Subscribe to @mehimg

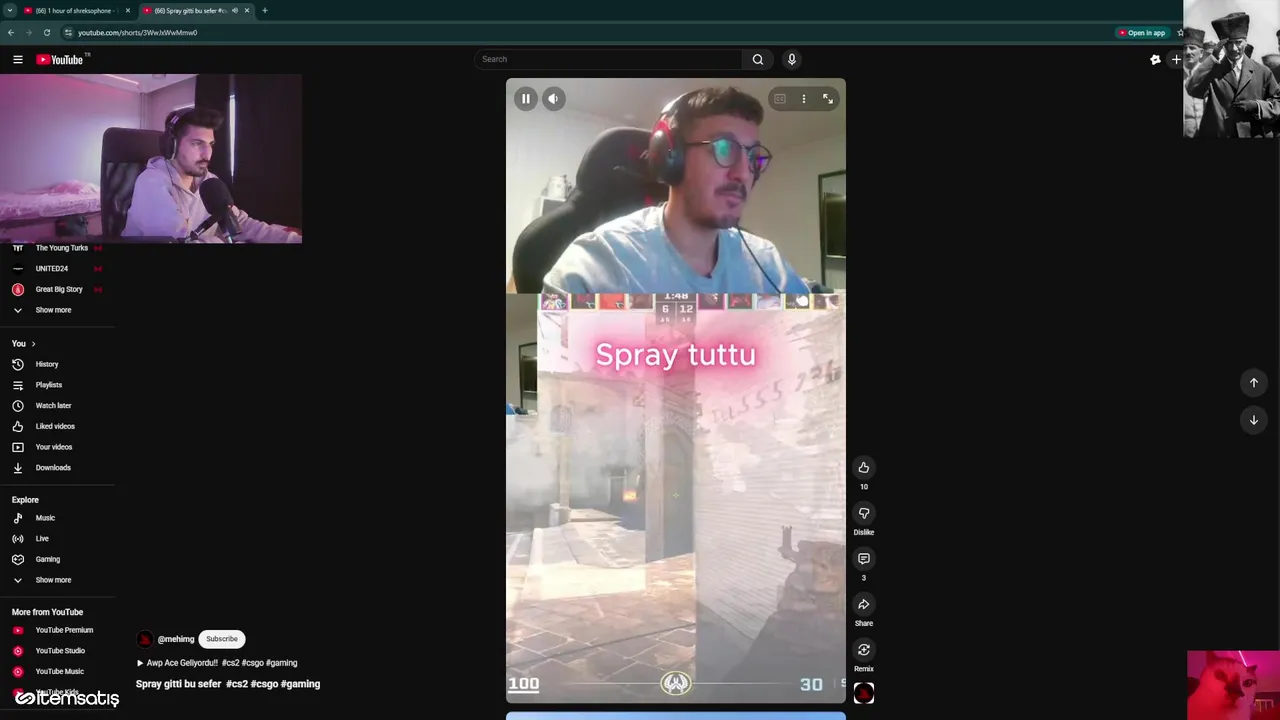[222, 639]
